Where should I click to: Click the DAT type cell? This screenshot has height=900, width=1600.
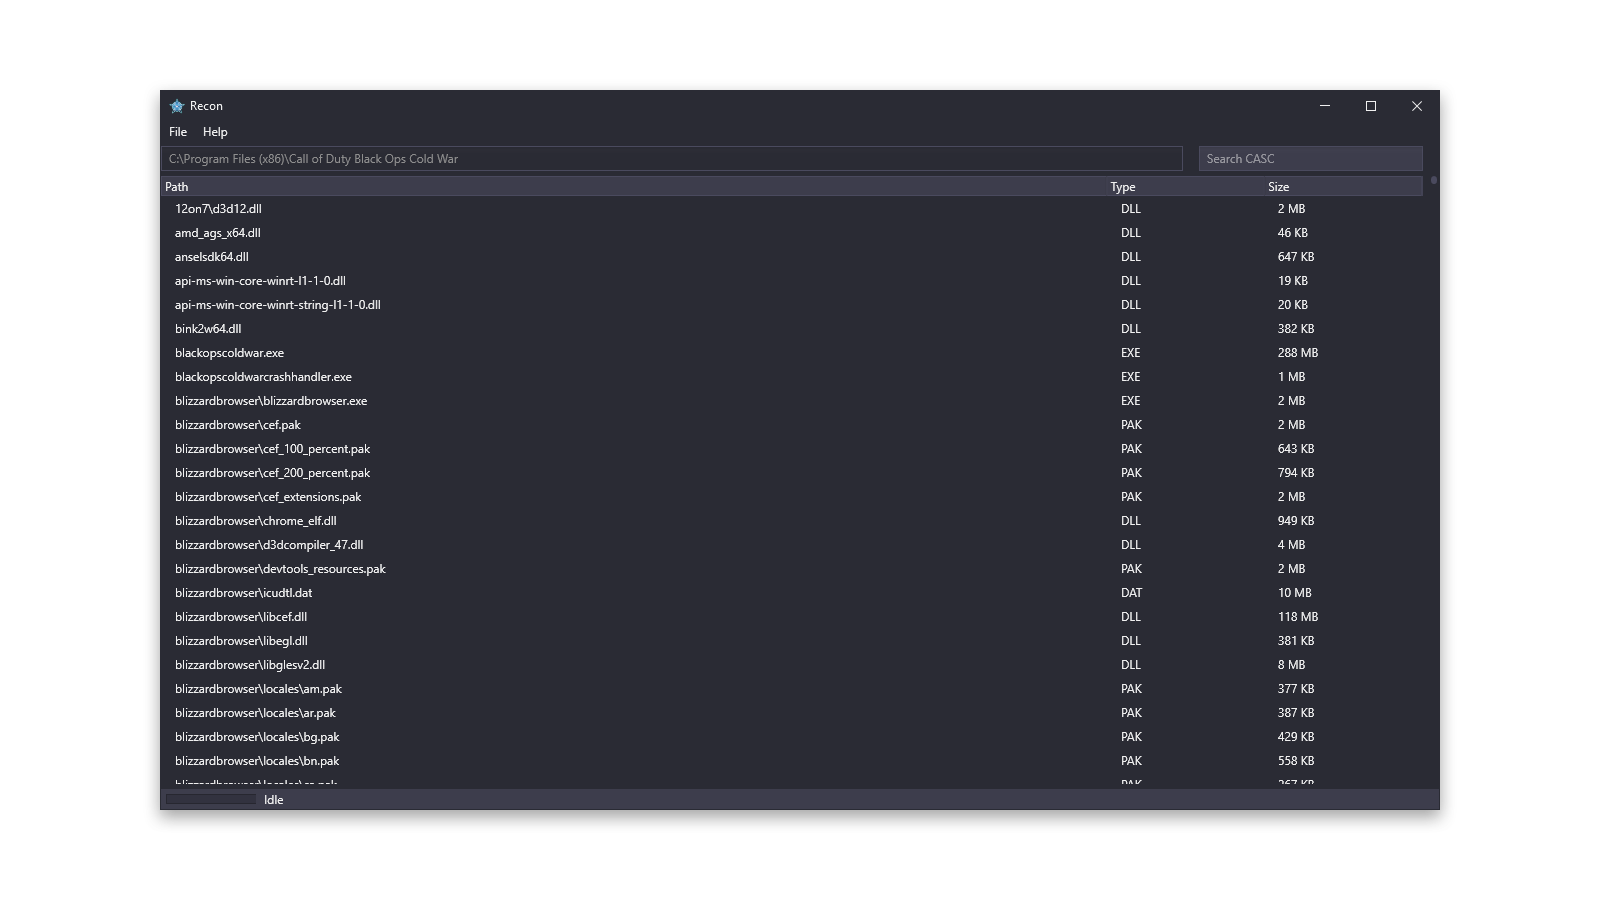1131,593
